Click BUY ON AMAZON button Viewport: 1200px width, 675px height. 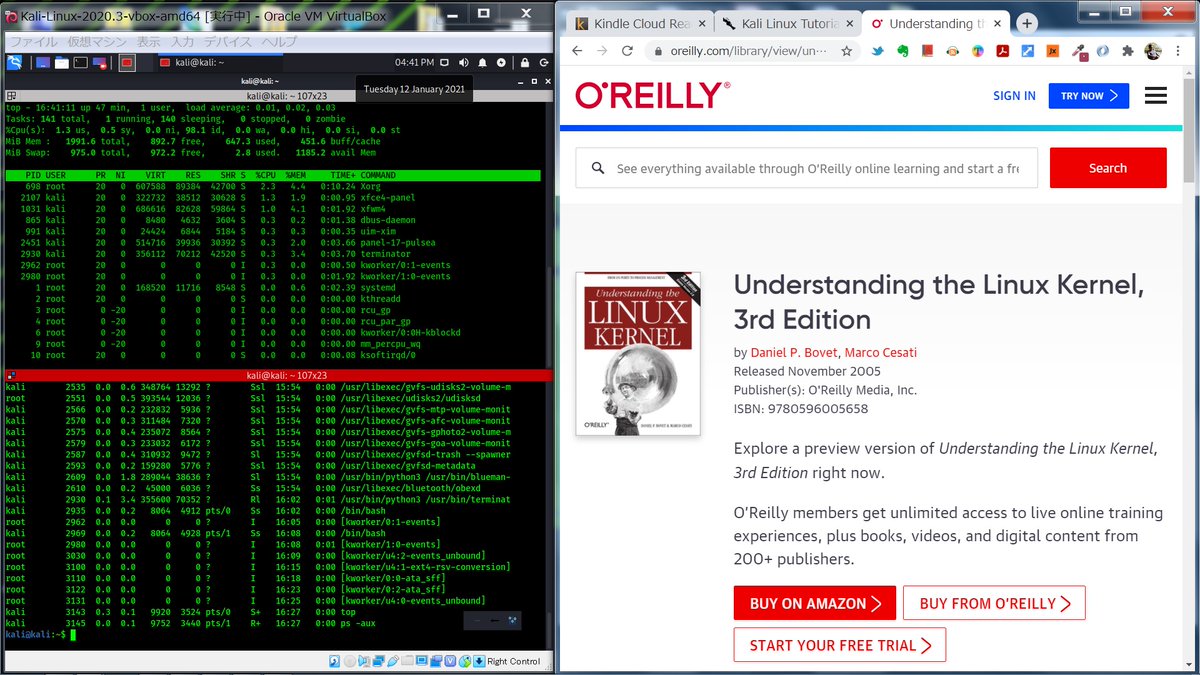coord(815,603)
